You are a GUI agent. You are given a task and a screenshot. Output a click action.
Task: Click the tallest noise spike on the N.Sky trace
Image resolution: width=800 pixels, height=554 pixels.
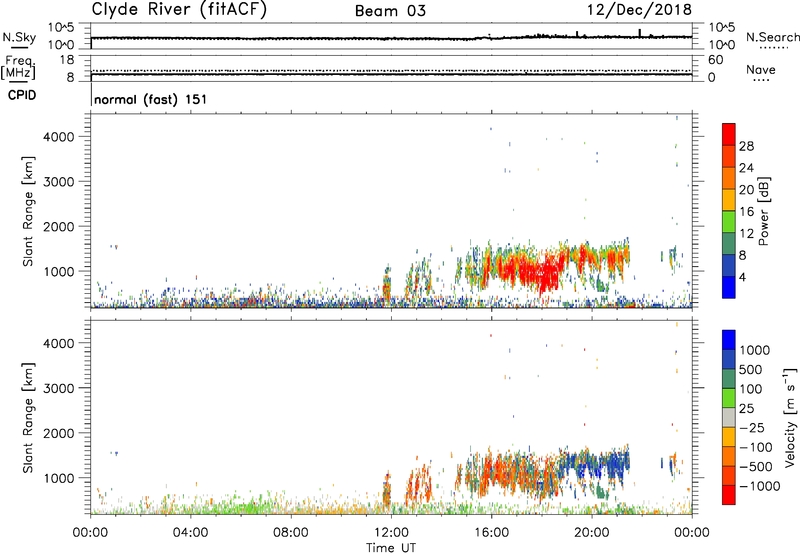640,33
